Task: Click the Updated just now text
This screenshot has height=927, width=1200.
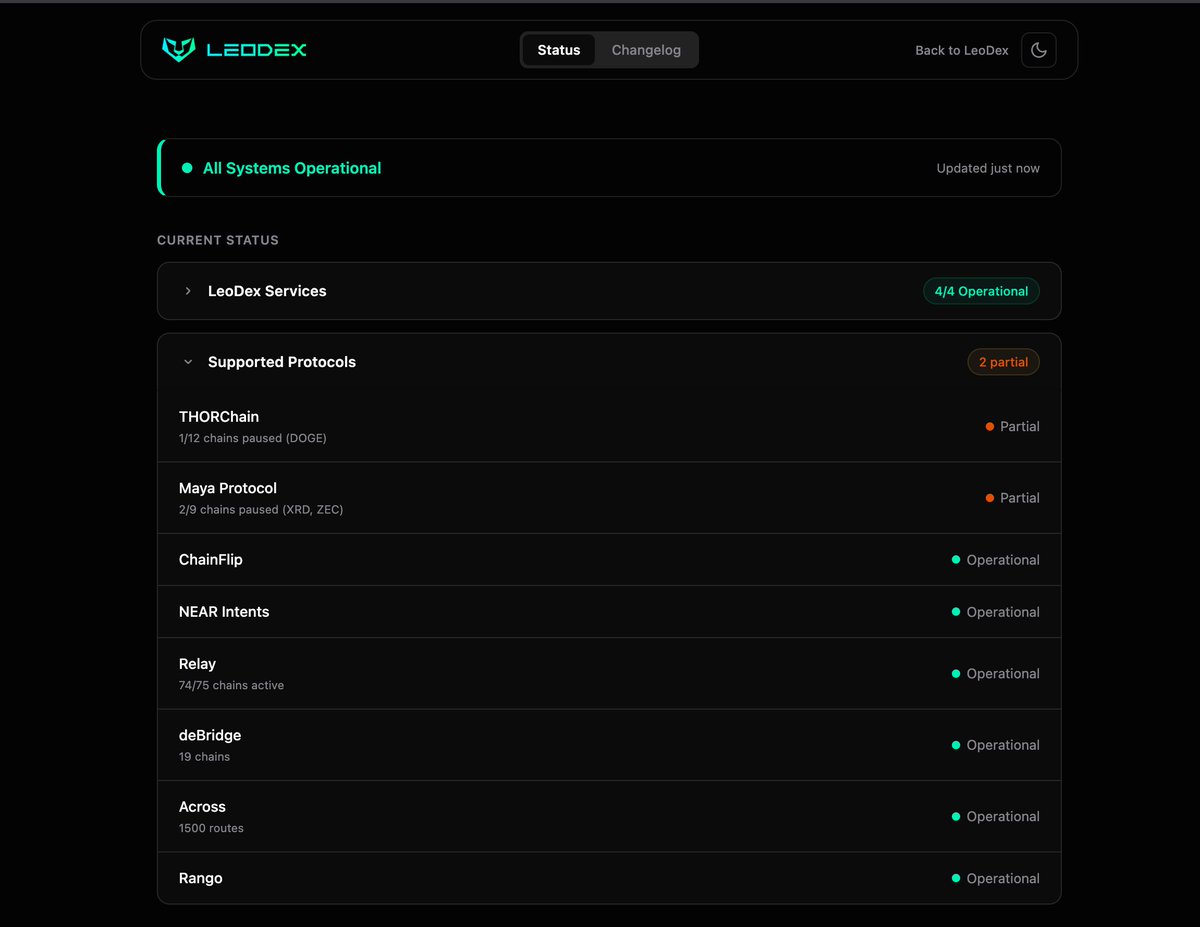Action: coord(988,168)
